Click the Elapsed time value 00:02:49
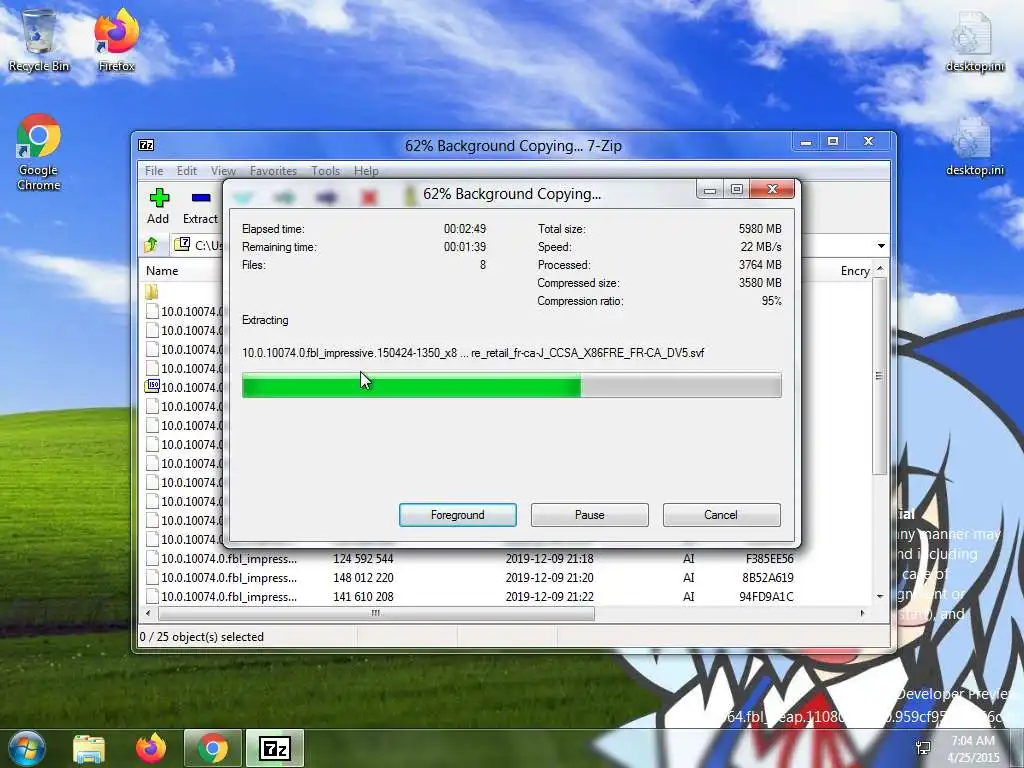Viewport: 1024px width, 768px height. tap(465, 229)
